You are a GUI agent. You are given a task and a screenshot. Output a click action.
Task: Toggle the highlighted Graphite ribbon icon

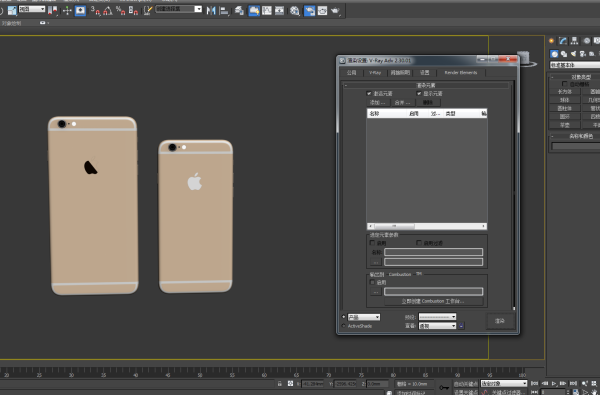coord(254,11)
